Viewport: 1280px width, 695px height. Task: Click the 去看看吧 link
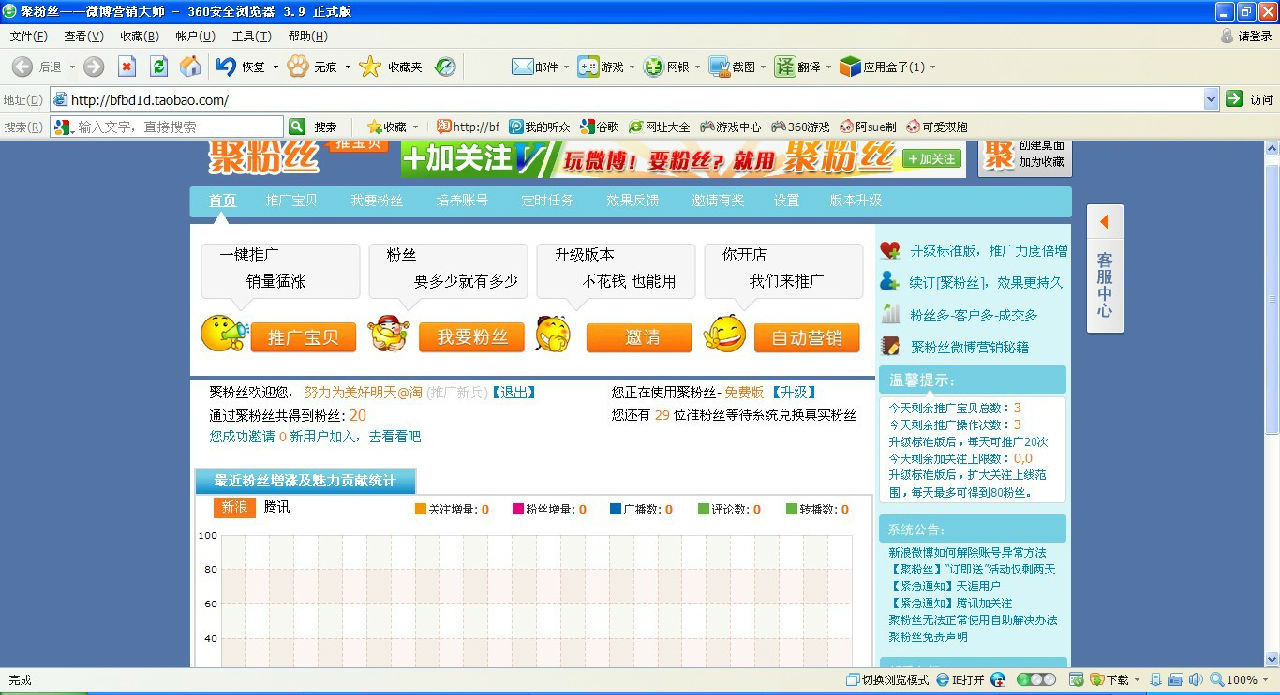click(x=395, y=437)
